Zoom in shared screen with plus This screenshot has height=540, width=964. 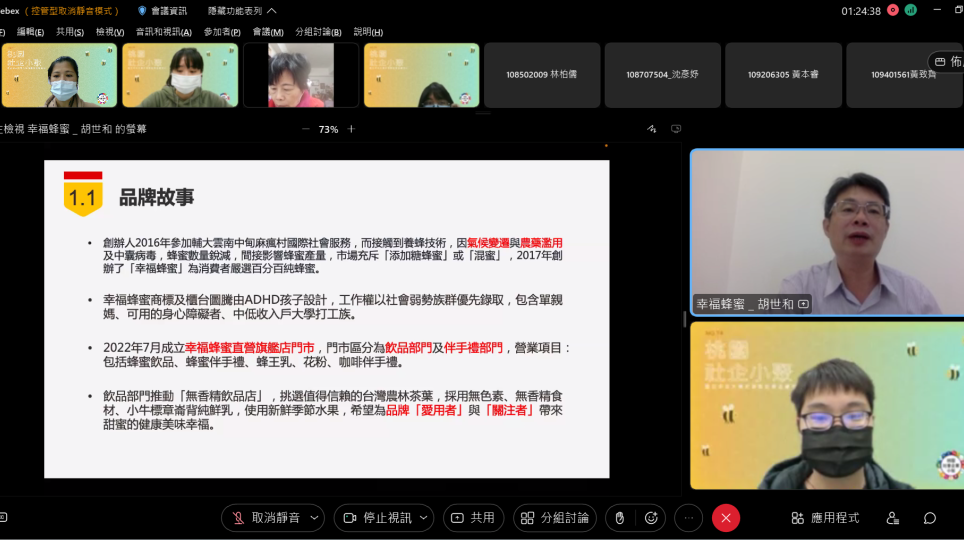point(351,129)
